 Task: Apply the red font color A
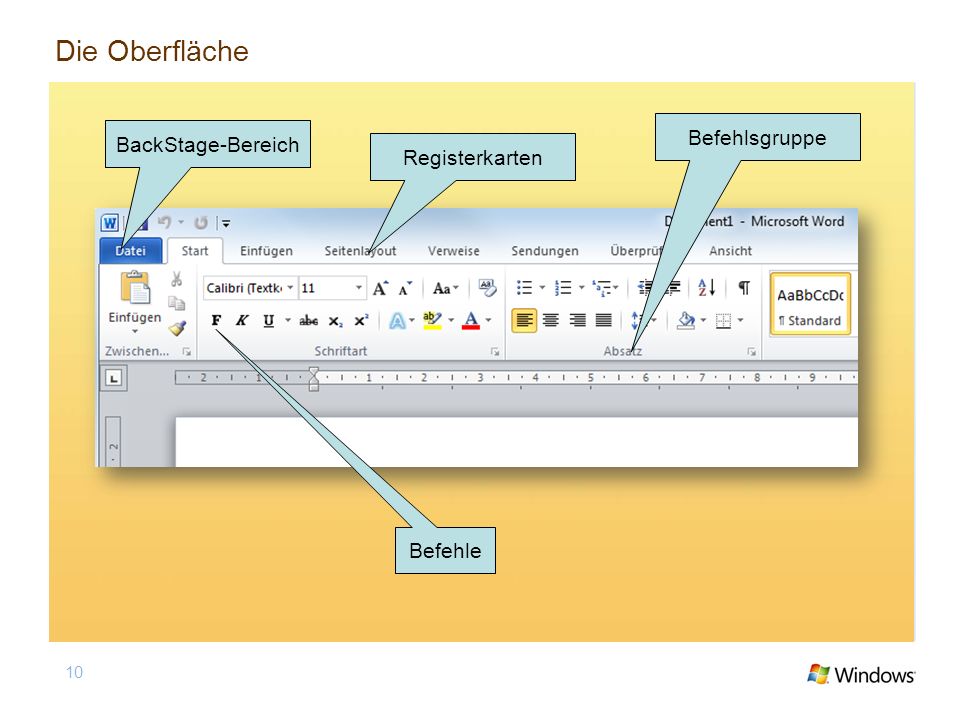(x=471, y=320)
